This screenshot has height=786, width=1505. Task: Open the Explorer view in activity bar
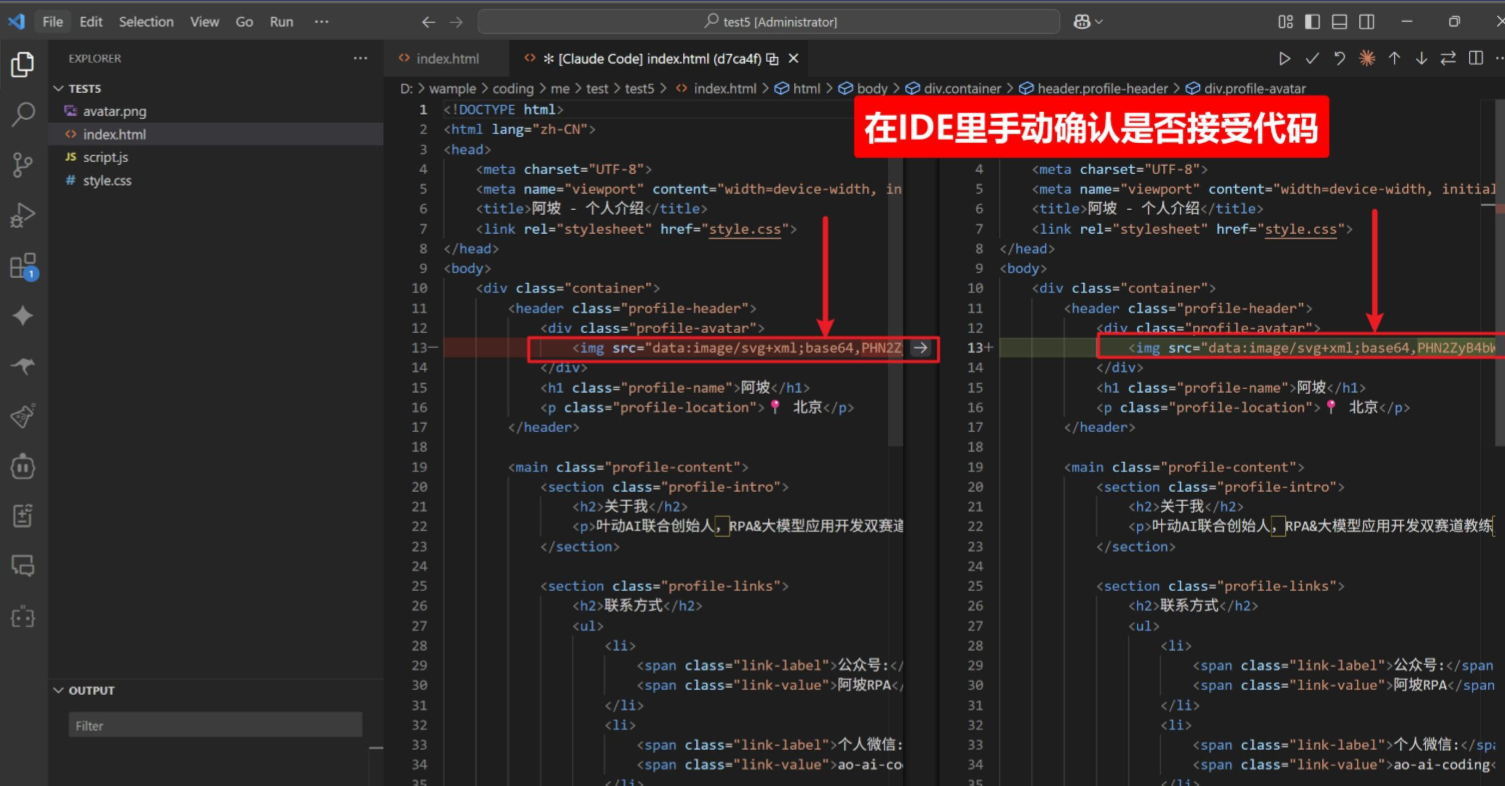(x=22, y=65)
